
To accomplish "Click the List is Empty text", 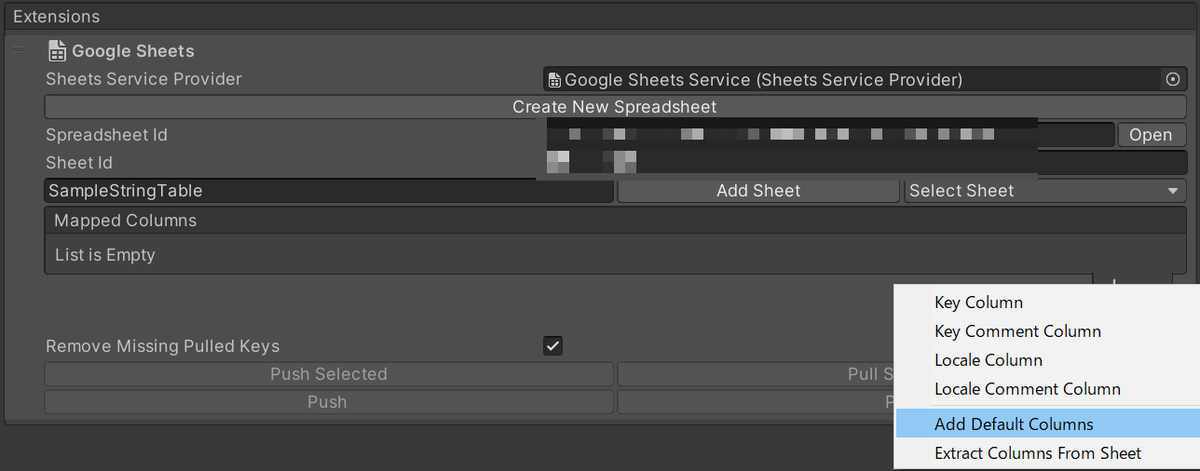I will [x=105, y=255].
